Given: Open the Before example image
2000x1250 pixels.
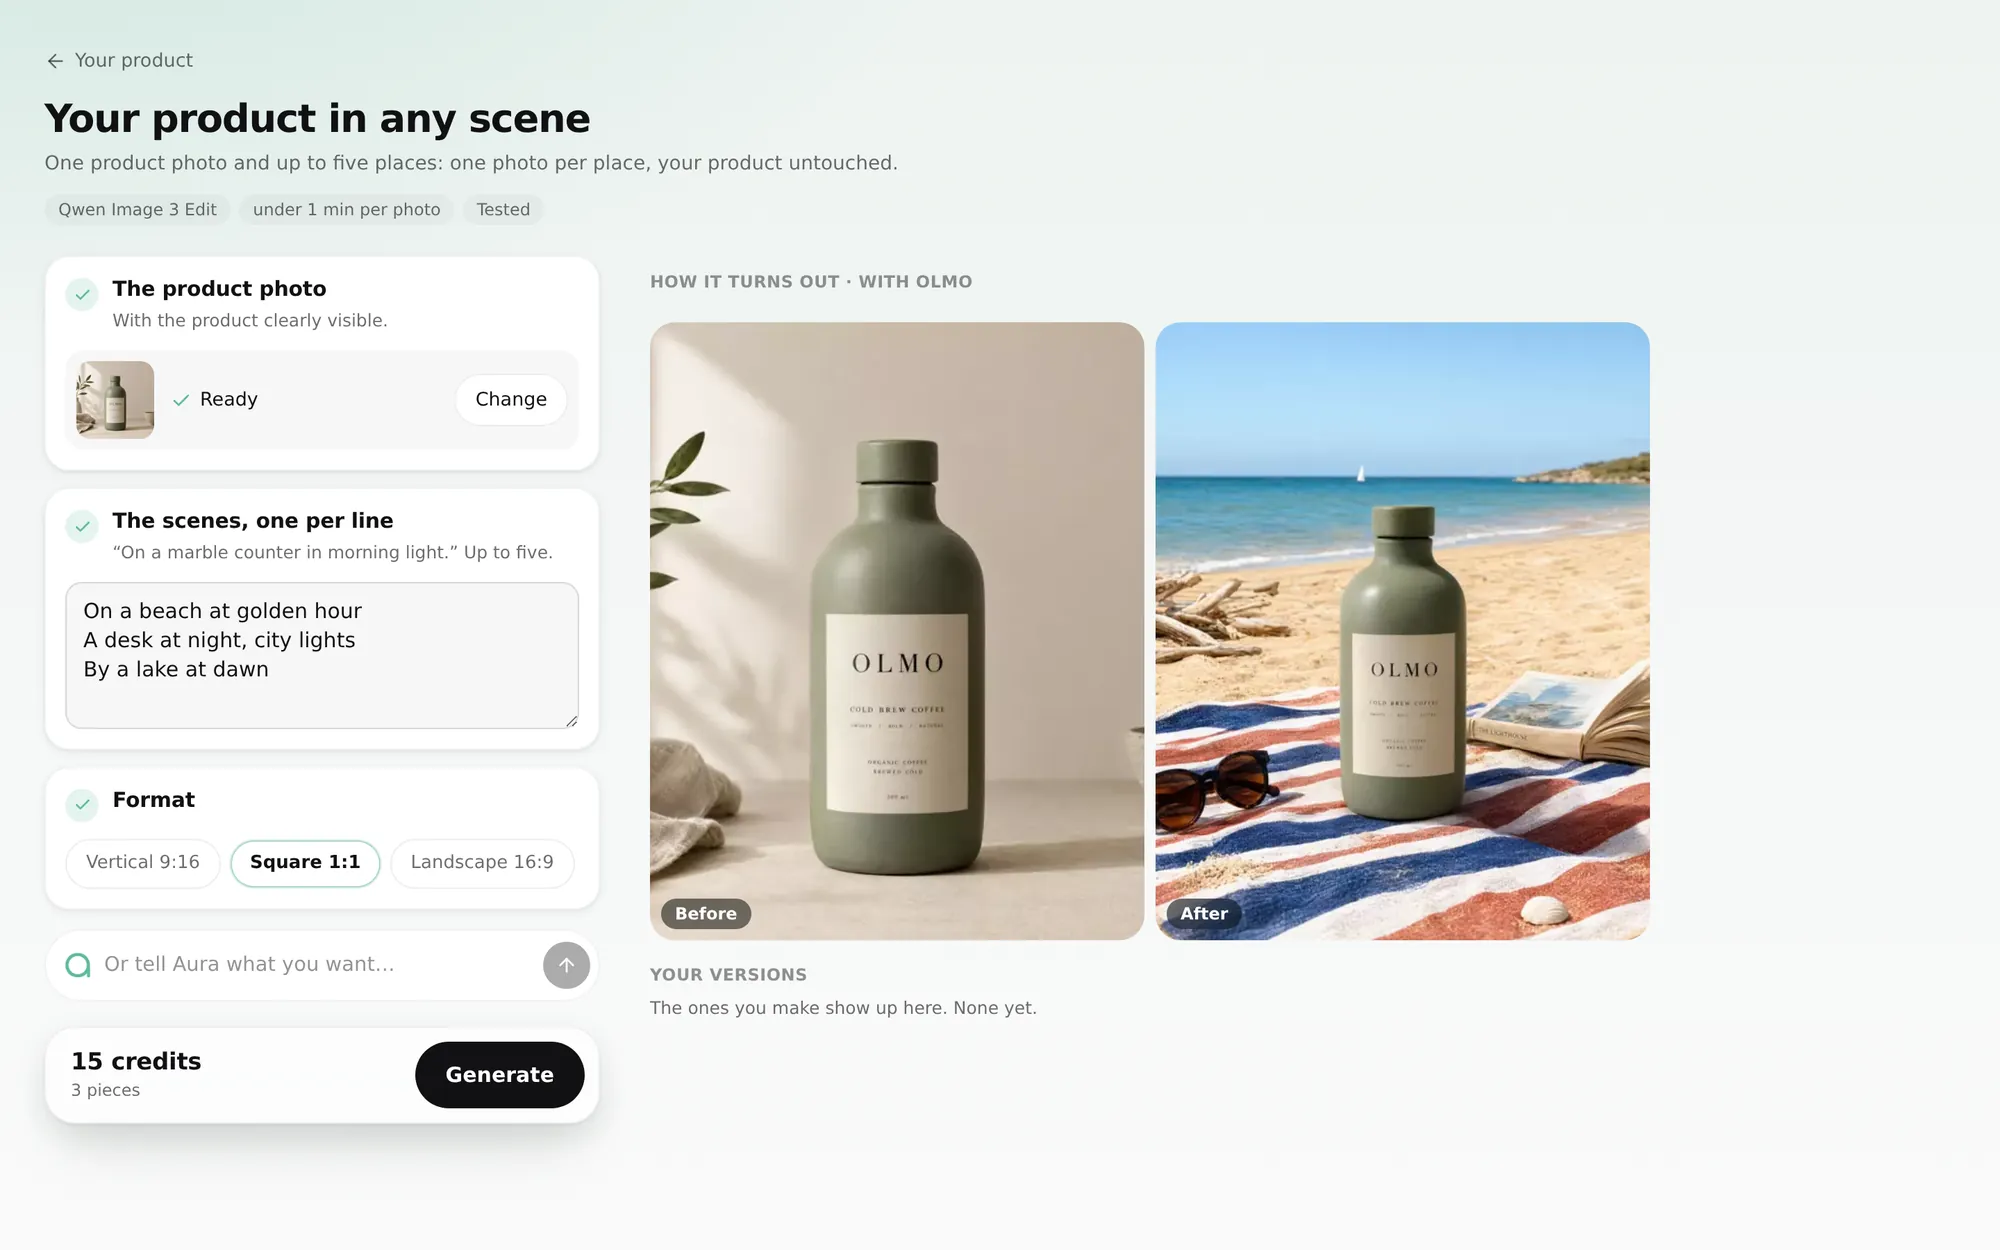Looking at the screenshot, I should [x=897, y=631].
